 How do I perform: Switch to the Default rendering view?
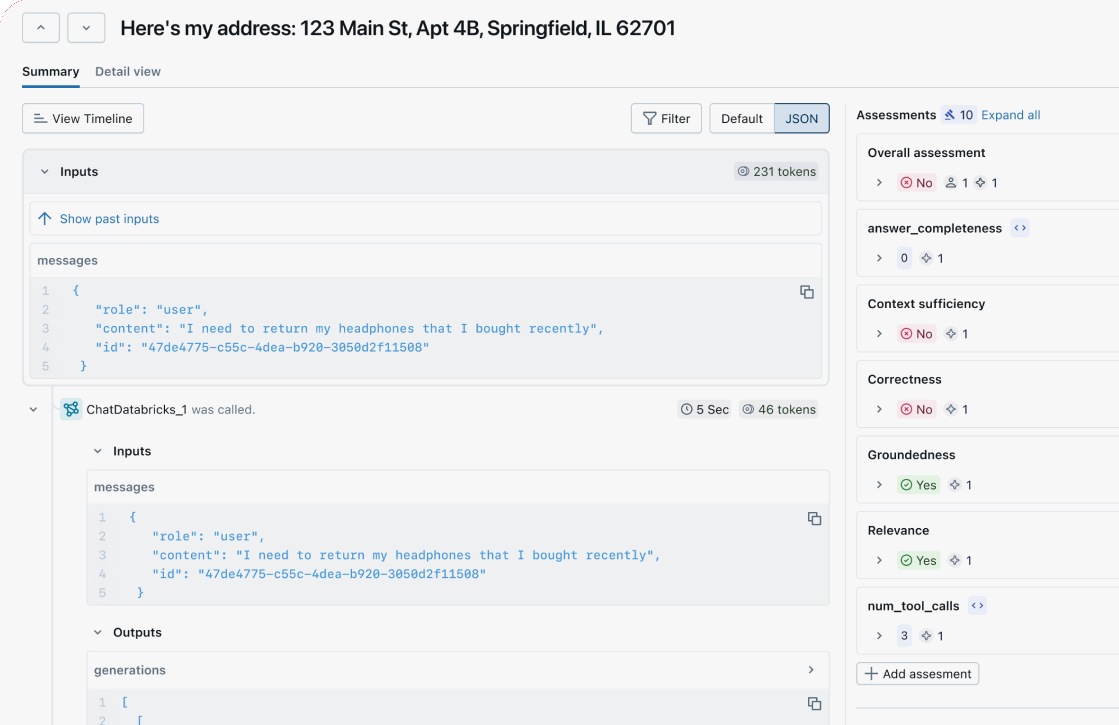coord(742,118)
